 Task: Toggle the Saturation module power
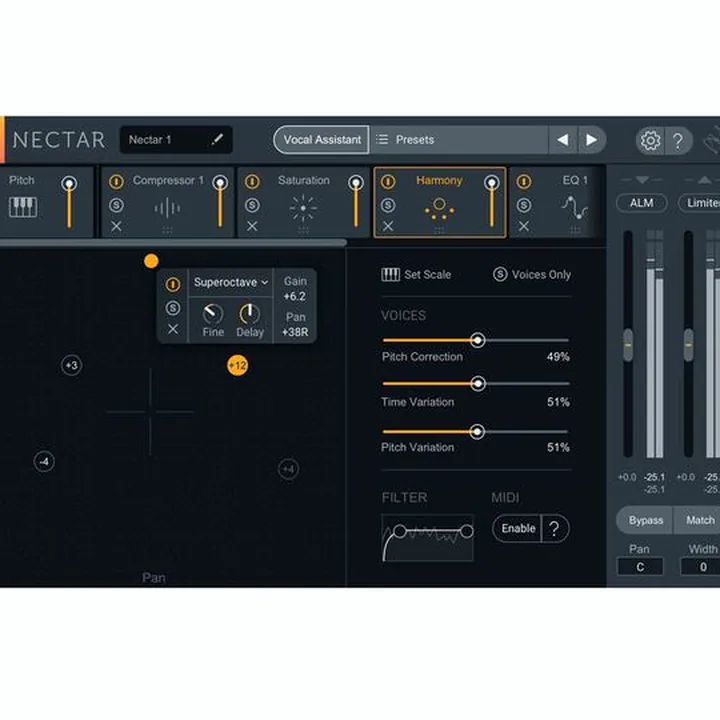pos(252,182)
